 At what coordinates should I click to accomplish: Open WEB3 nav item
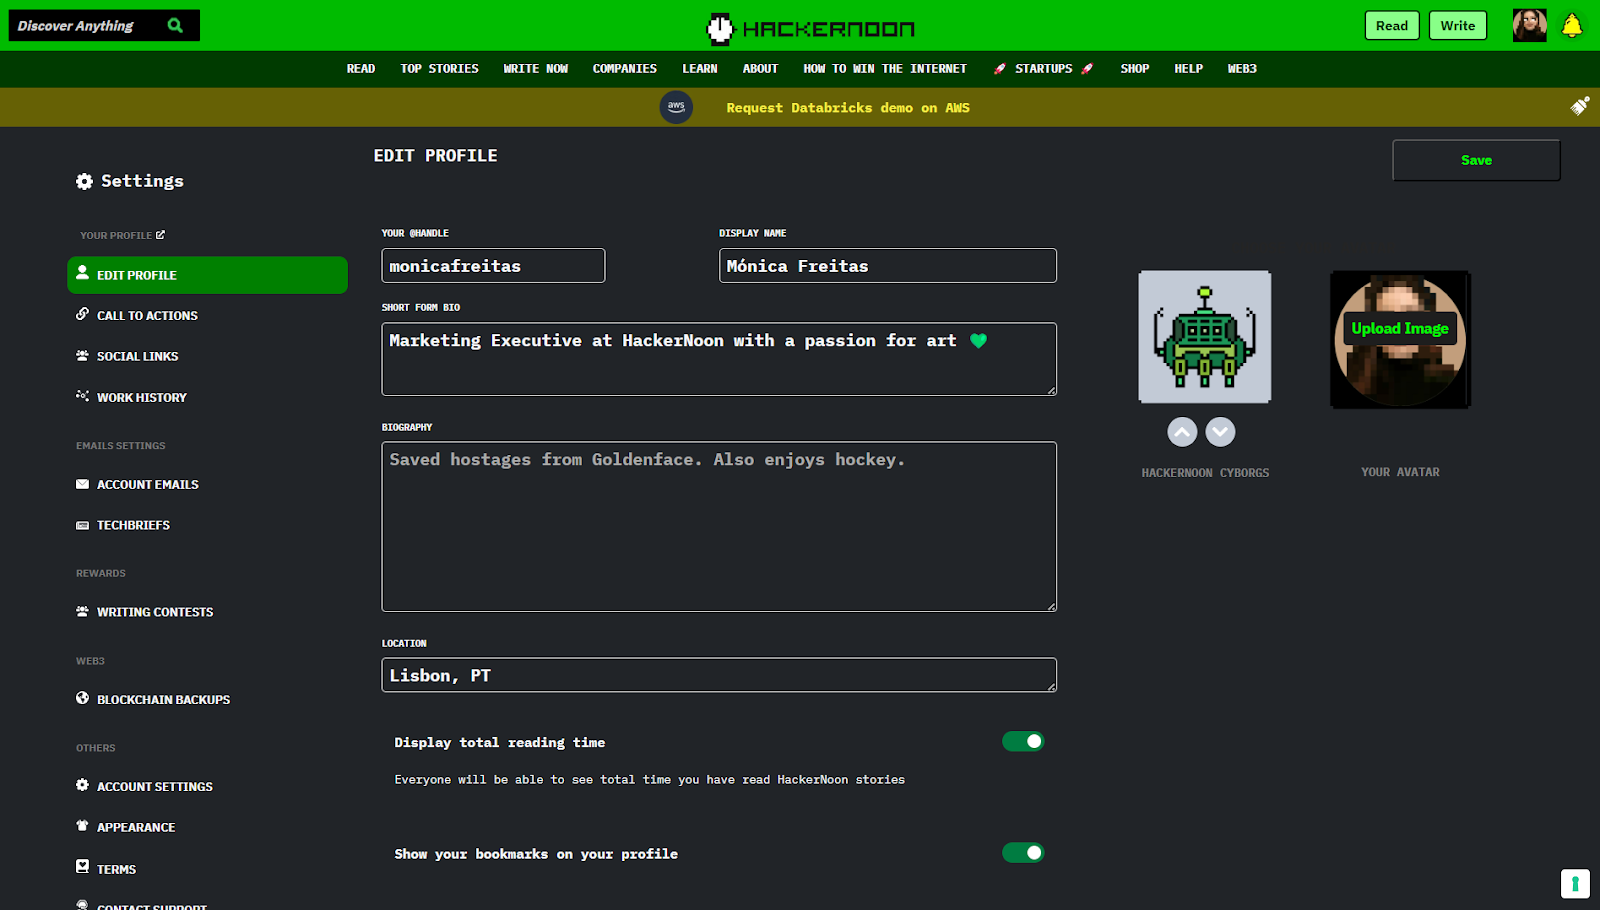coord(1242,69)
